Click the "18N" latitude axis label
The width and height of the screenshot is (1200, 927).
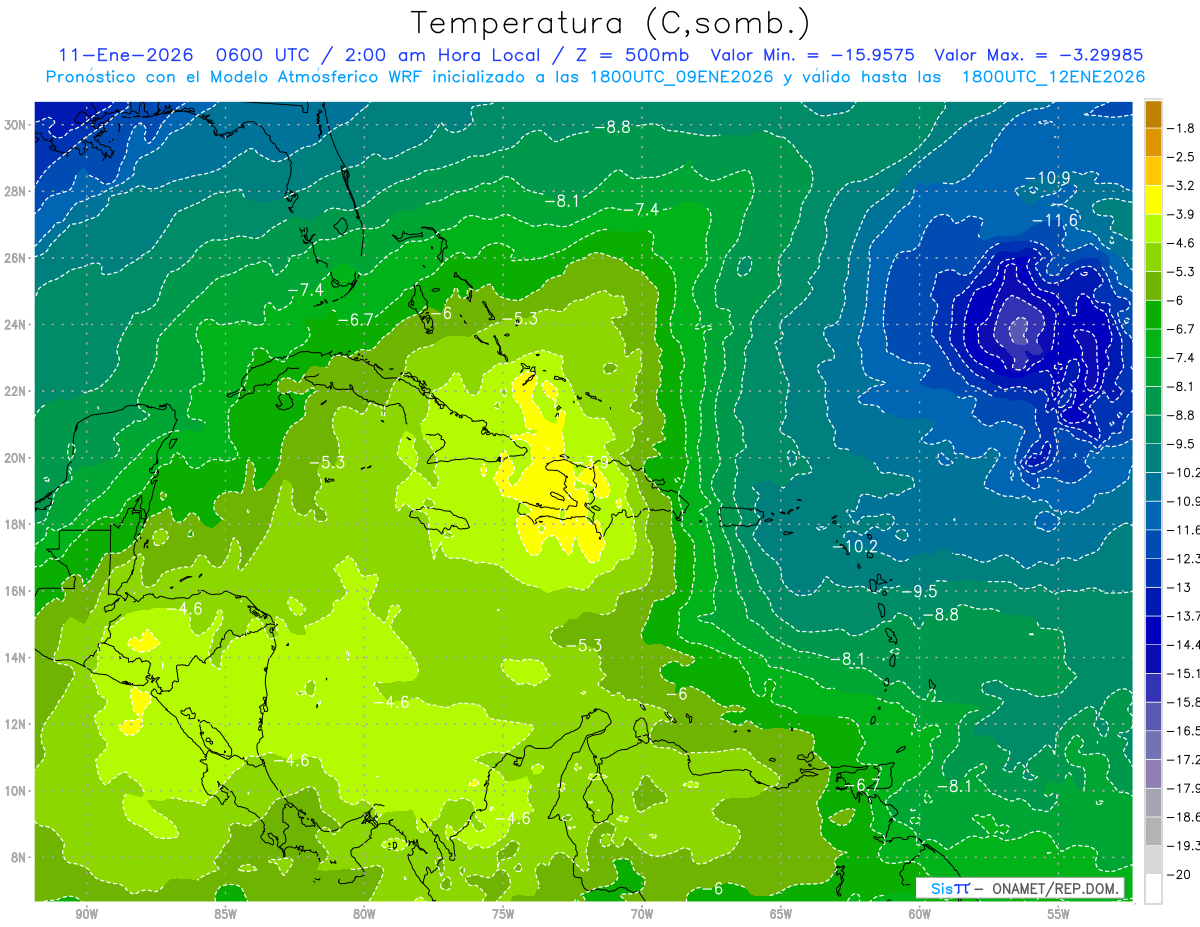tap(15, 524)
